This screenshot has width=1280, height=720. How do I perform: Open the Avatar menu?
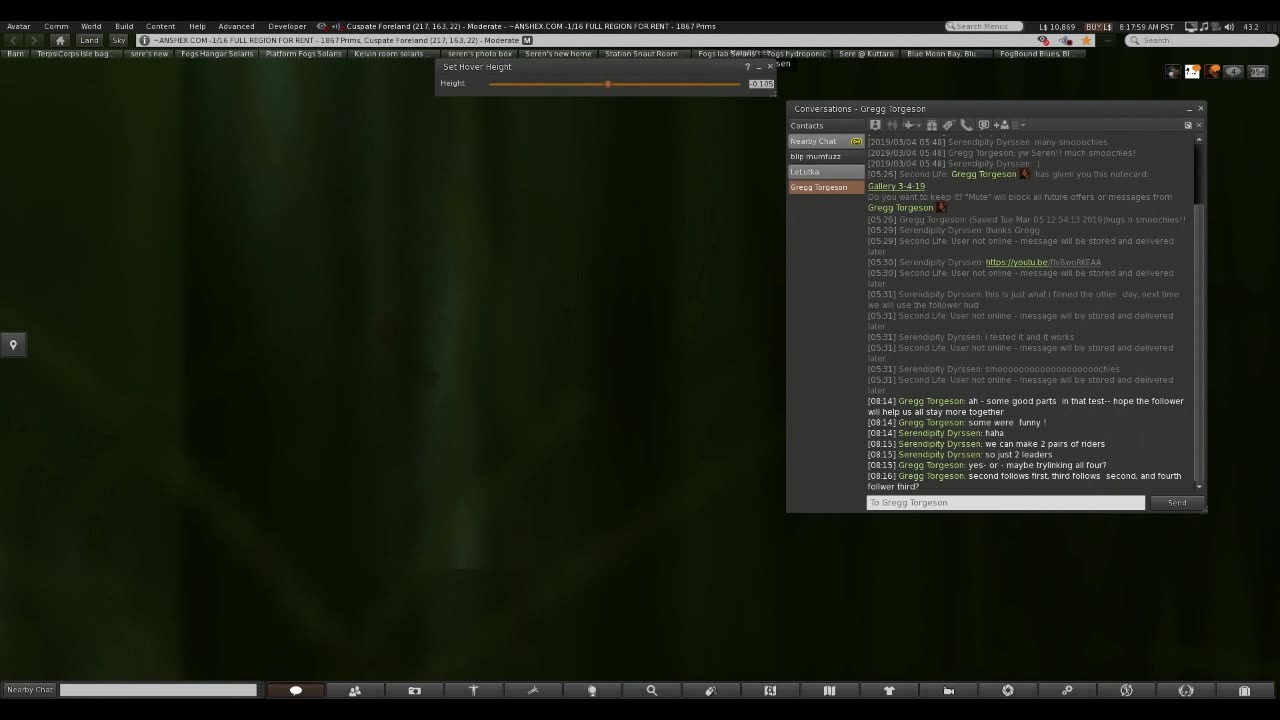pyautogui.click(x=18, y=26)
